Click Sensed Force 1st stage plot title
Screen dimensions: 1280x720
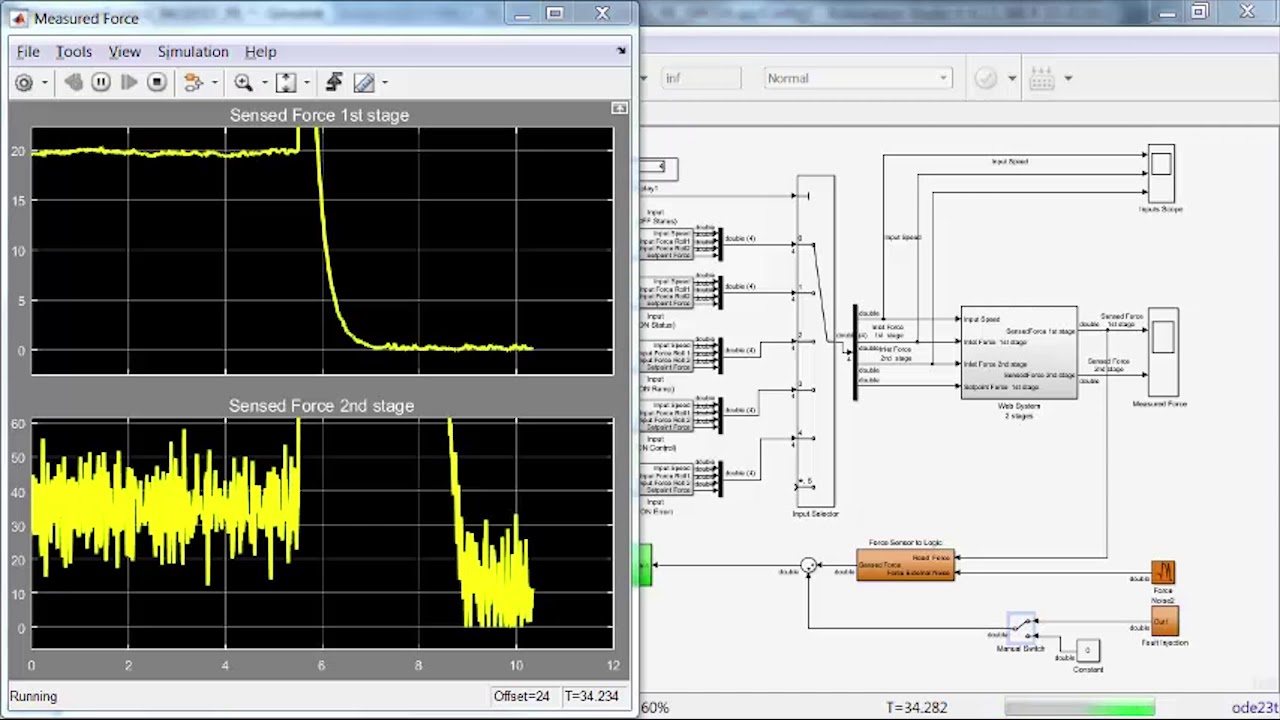319,115
